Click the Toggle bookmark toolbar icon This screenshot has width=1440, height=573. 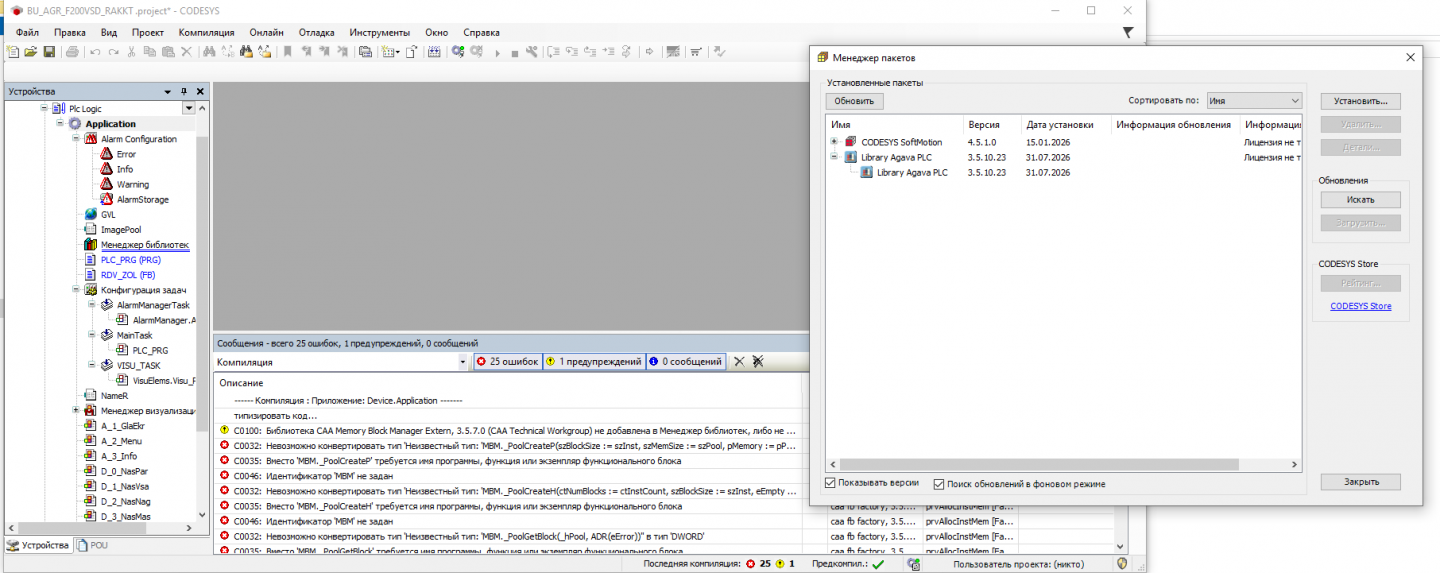click(x=288, y=51)
